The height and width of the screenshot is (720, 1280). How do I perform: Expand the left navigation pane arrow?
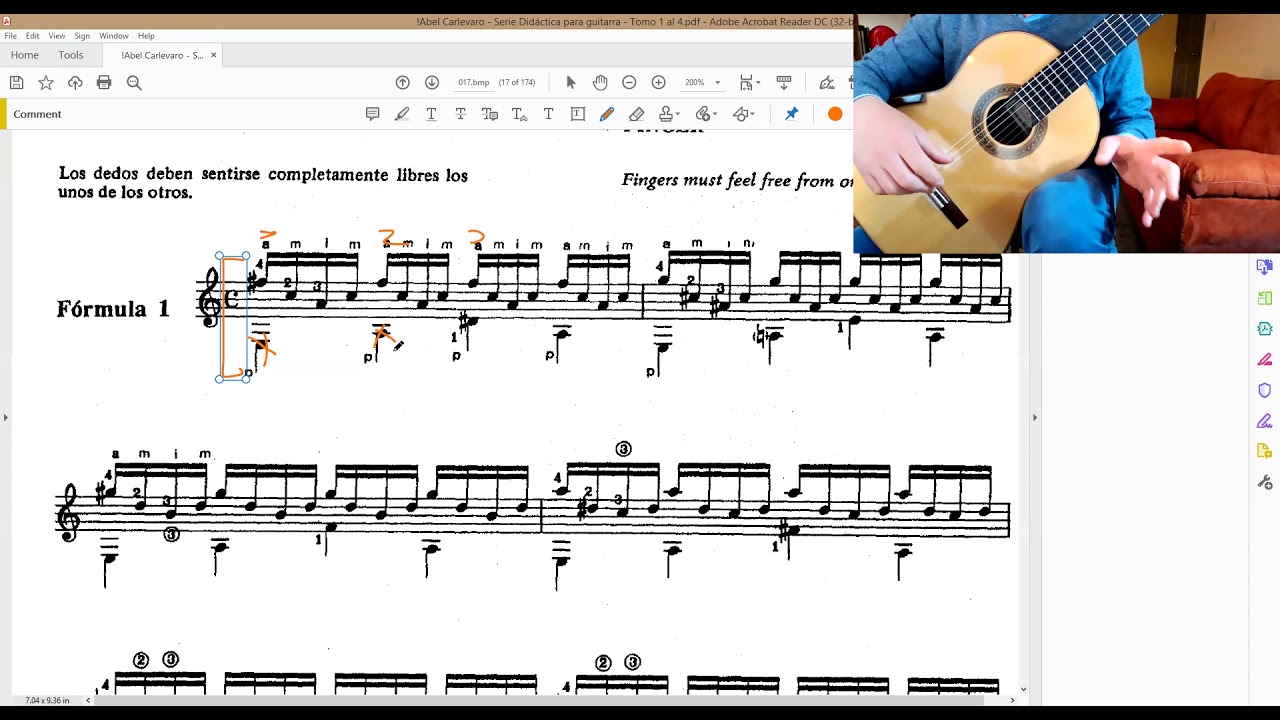(x=5, y=417)
